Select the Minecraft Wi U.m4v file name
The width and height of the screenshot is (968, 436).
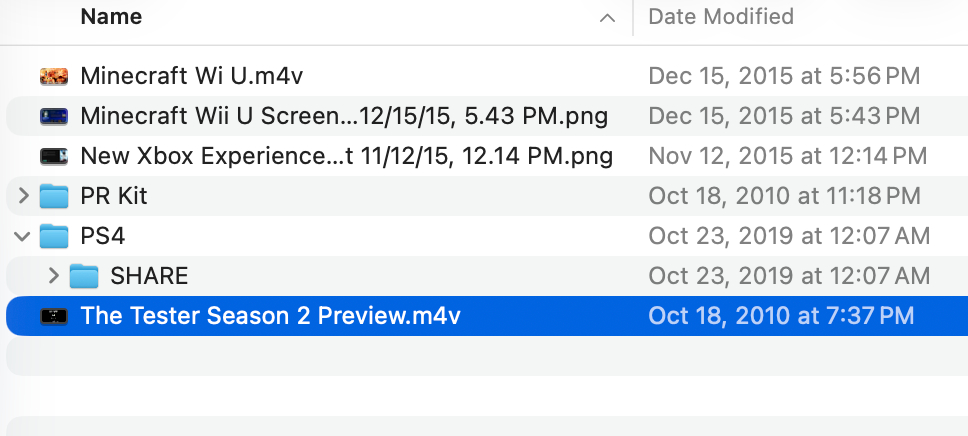coord(178,76)
